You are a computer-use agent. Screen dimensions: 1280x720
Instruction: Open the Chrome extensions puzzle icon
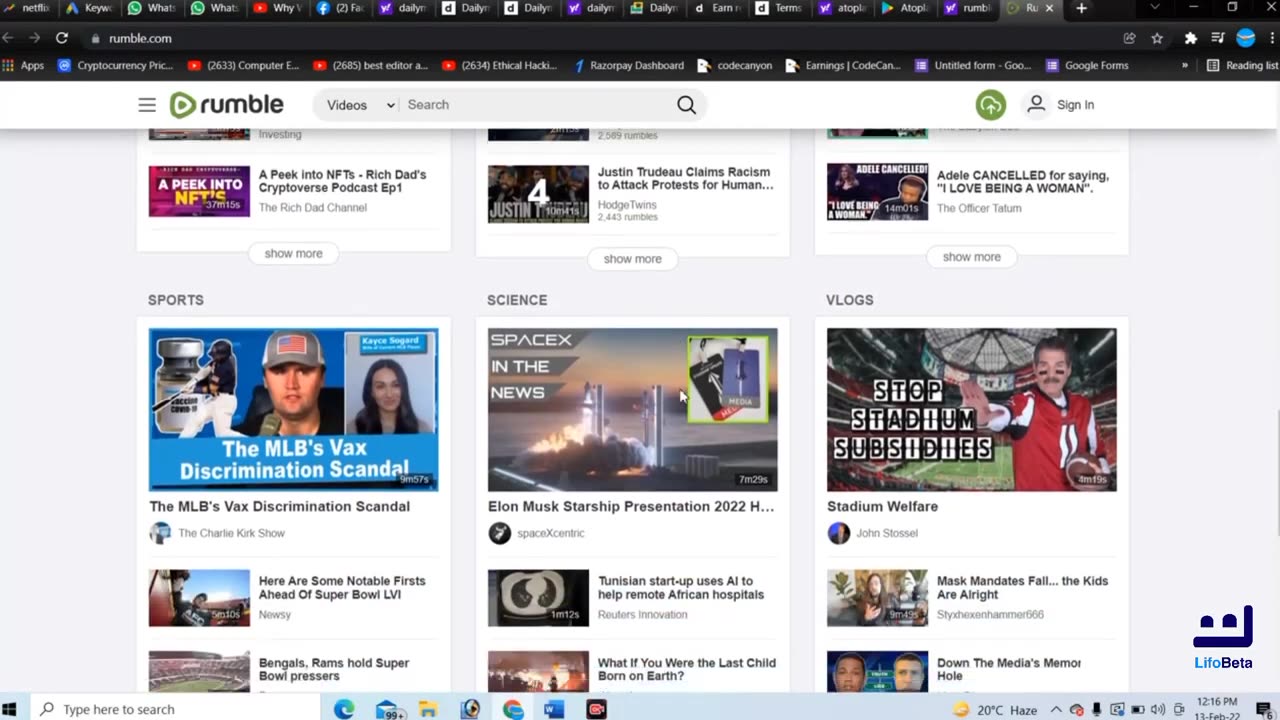click(1190, 38)
